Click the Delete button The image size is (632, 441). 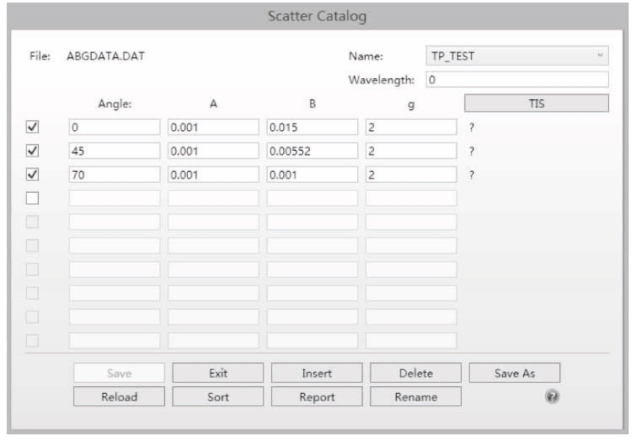(x=415, y=373)
